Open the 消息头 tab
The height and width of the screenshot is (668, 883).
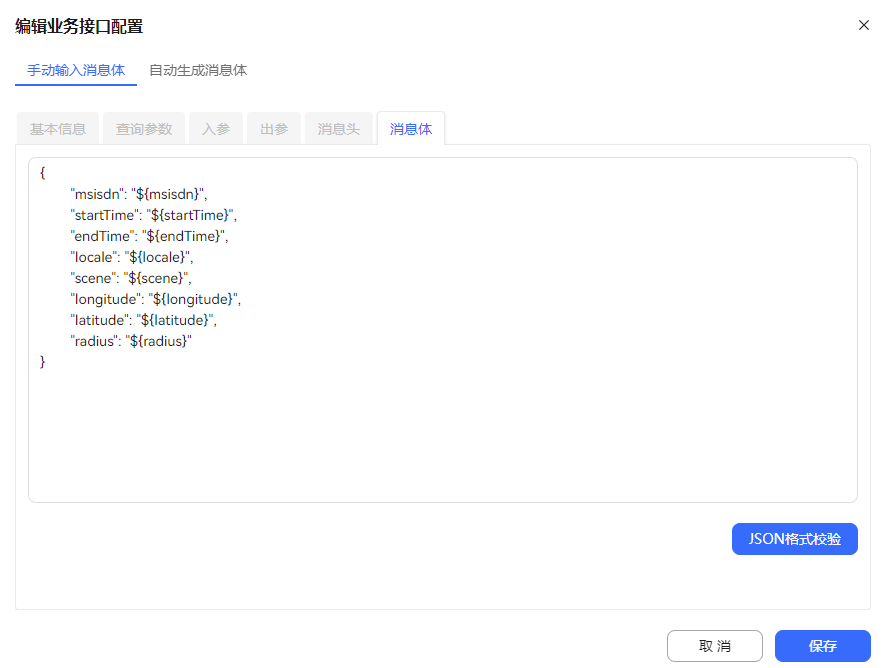[x=338, y=129]
